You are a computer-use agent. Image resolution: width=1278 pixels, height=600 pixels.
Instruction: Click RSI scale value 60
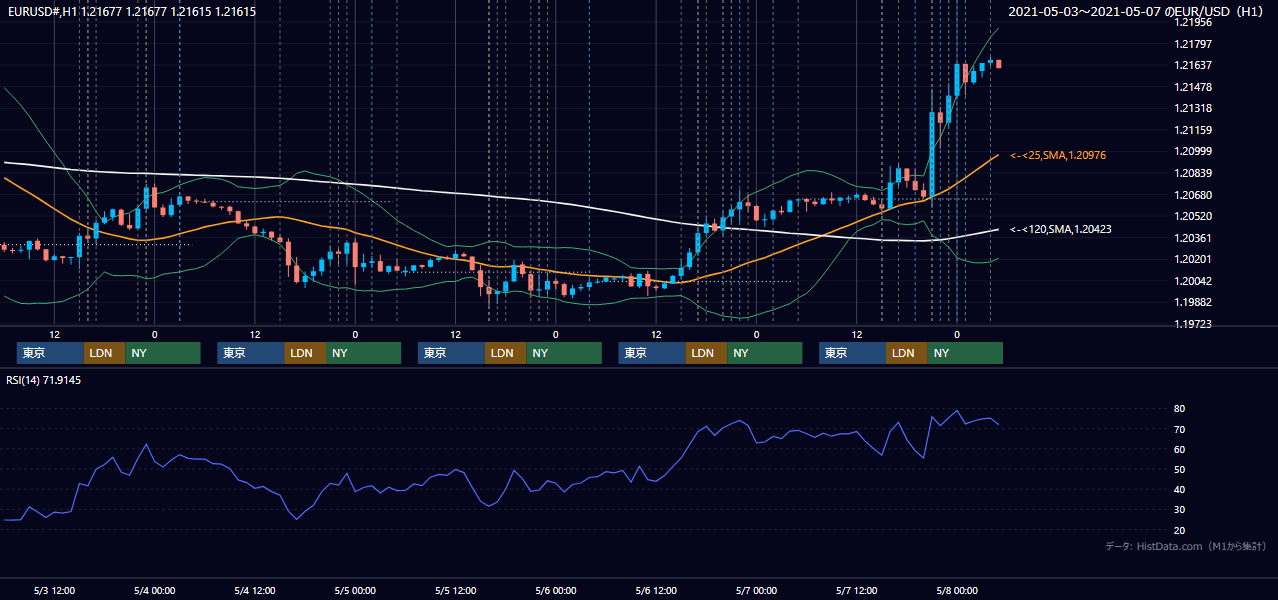click(1180, 449)
